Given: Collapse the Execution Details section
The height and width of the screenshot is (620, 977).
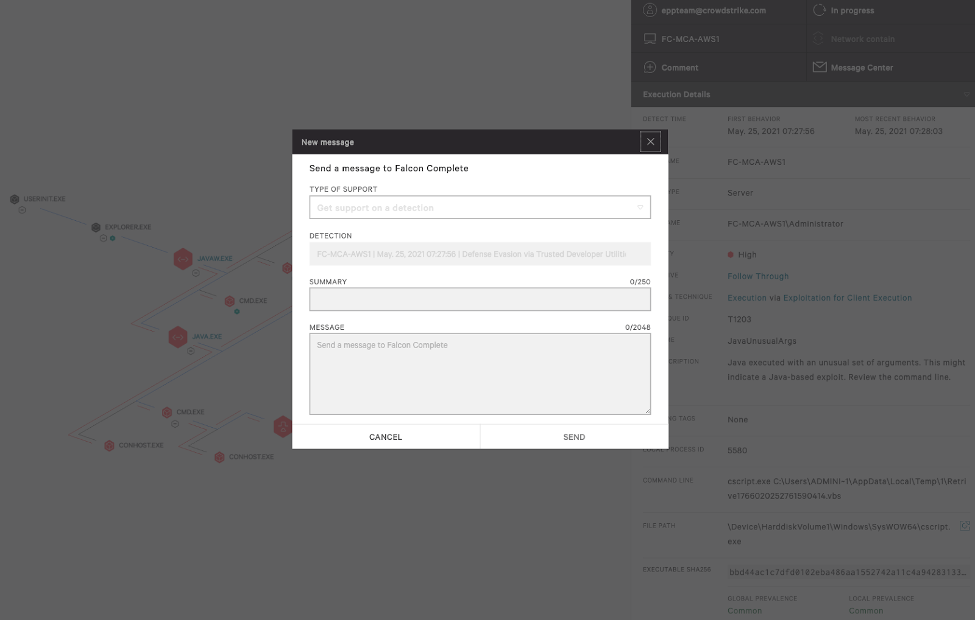Looking at the screenshot, I should tap(966, 94).
